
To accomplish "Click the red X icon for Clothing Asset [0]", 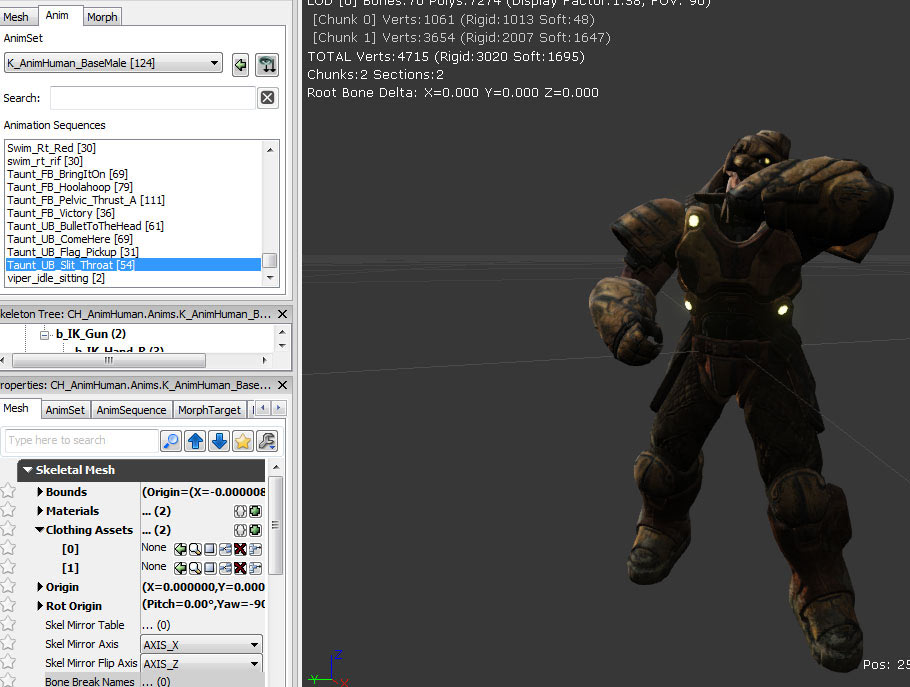I will pos(240,549).
